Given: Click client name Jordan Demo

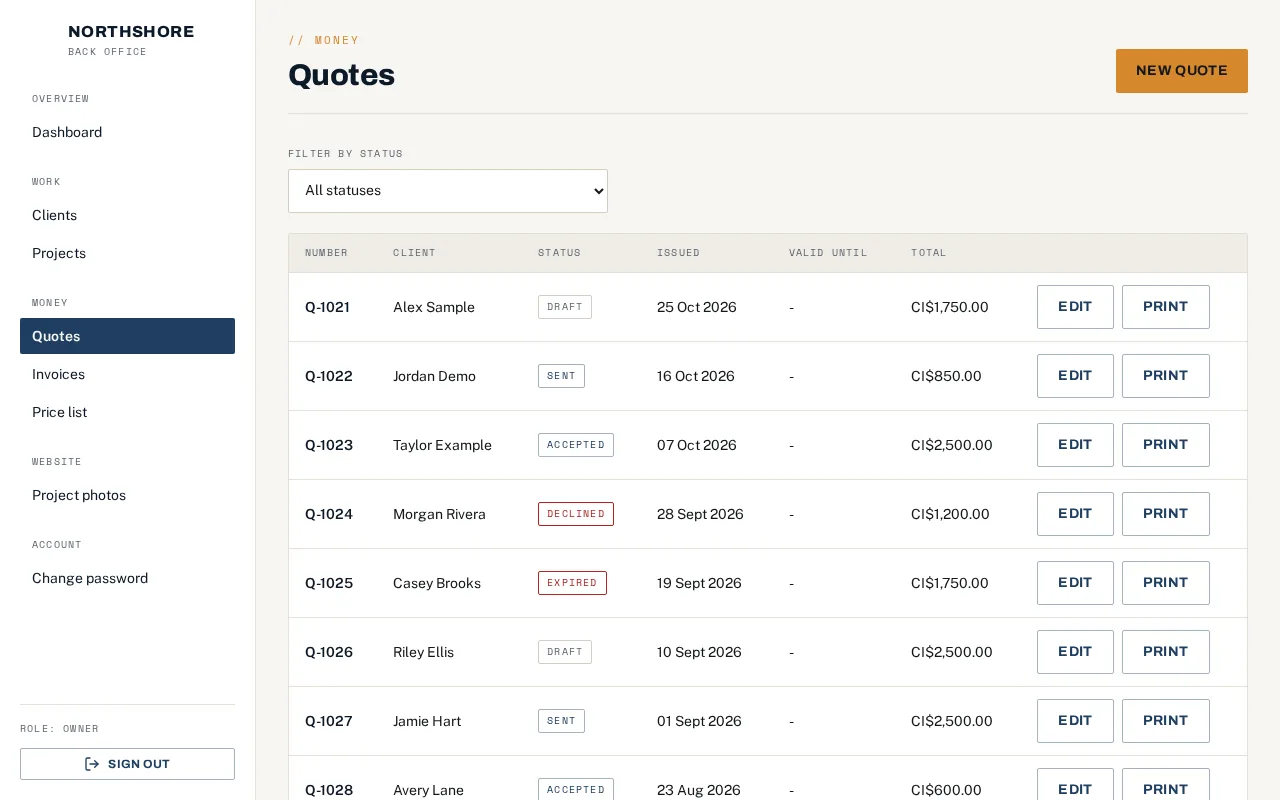Looking at the screenshot, I should (434, 376).
